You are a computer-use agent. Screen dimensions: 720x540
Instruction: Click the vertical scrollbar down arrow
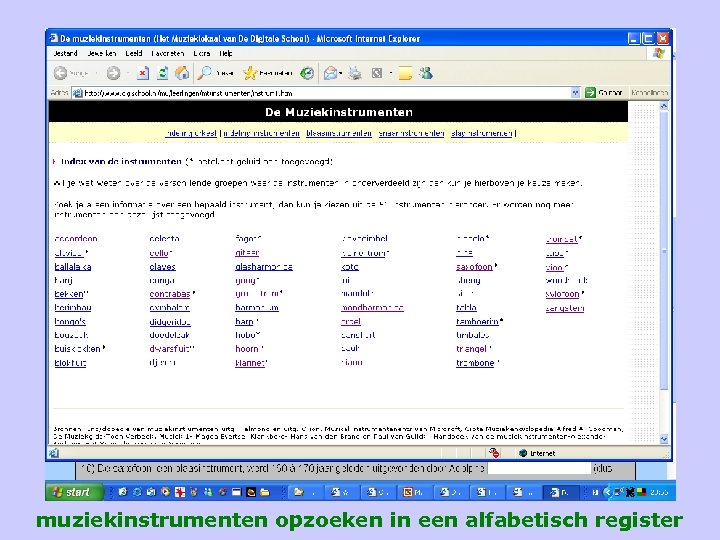[x=664, y=439]
